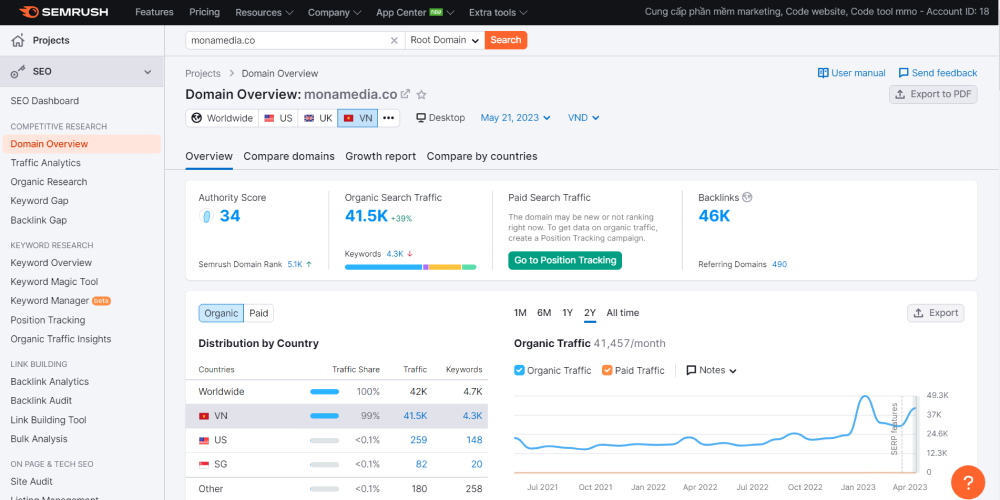Click the Backlinks globe info icon
The width and height of the screenshot is (1000, 500).
pos(747,197)
